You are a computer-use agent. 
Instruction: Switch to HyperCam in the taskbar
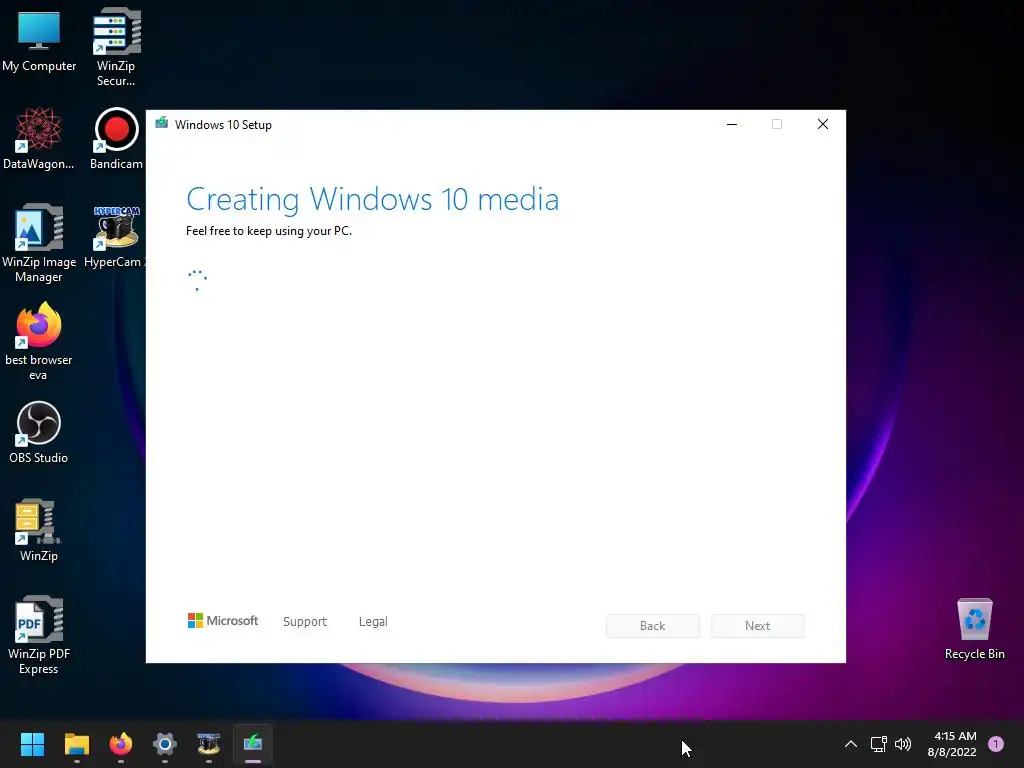coord(208,744)
